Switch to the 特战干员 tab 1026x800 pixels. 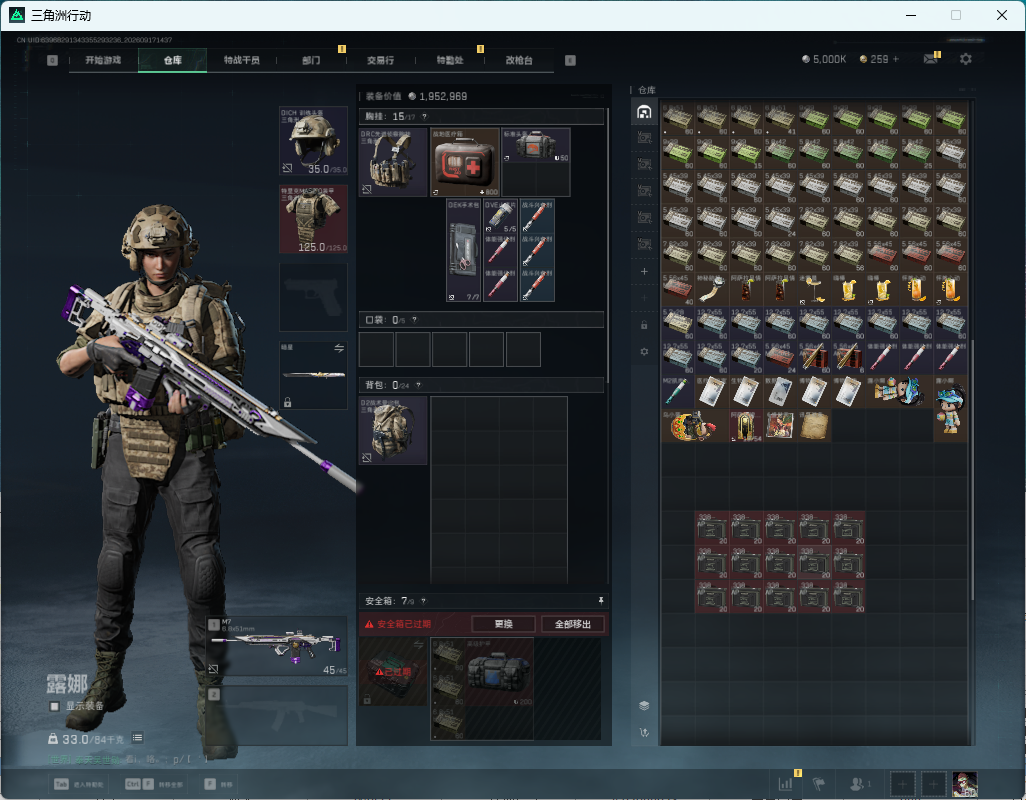[241, 60]
